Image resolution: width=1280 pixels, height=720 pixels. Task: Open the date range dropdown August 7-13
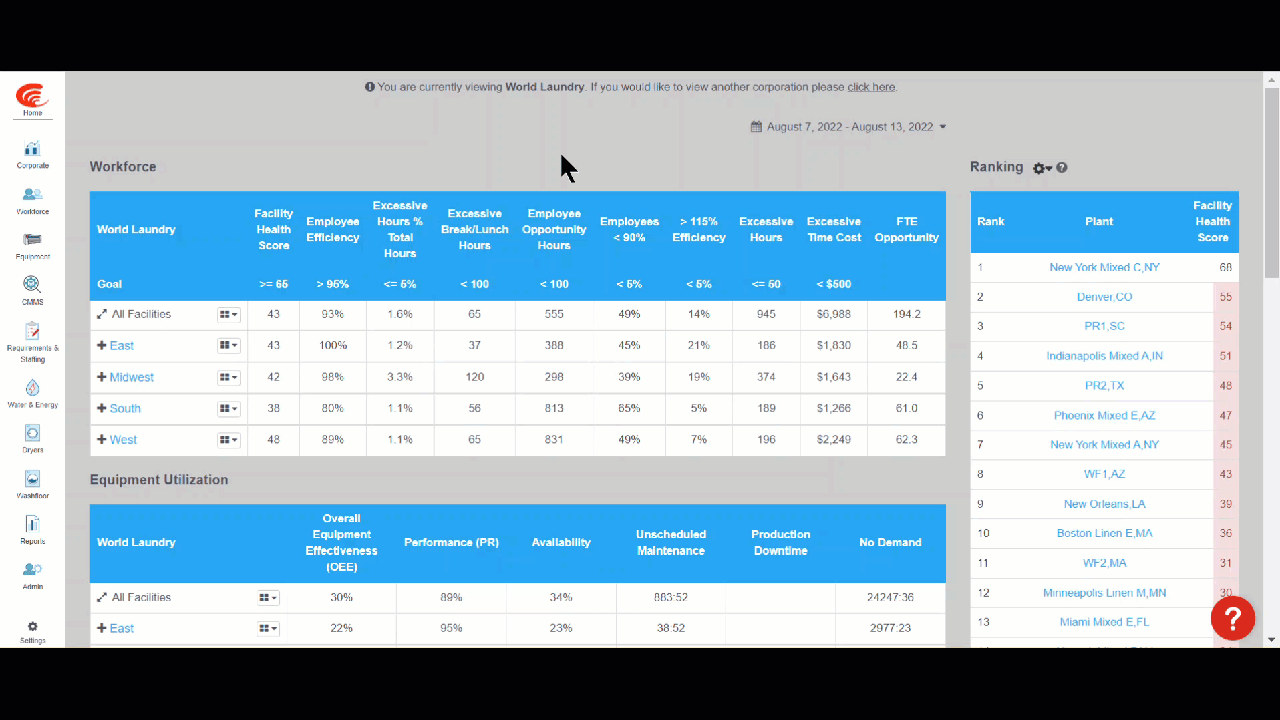pyautogui.click(x=848, y=127)
